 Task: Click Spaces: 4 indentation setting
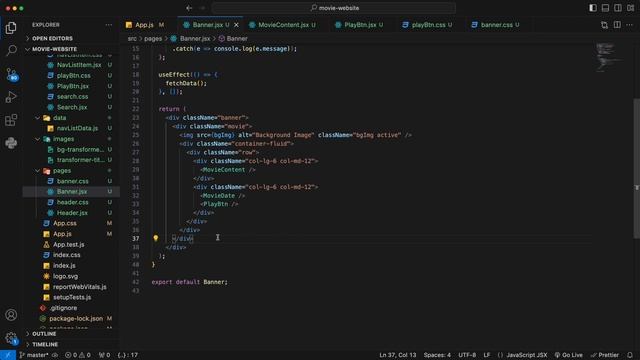(x=437, y=355)
